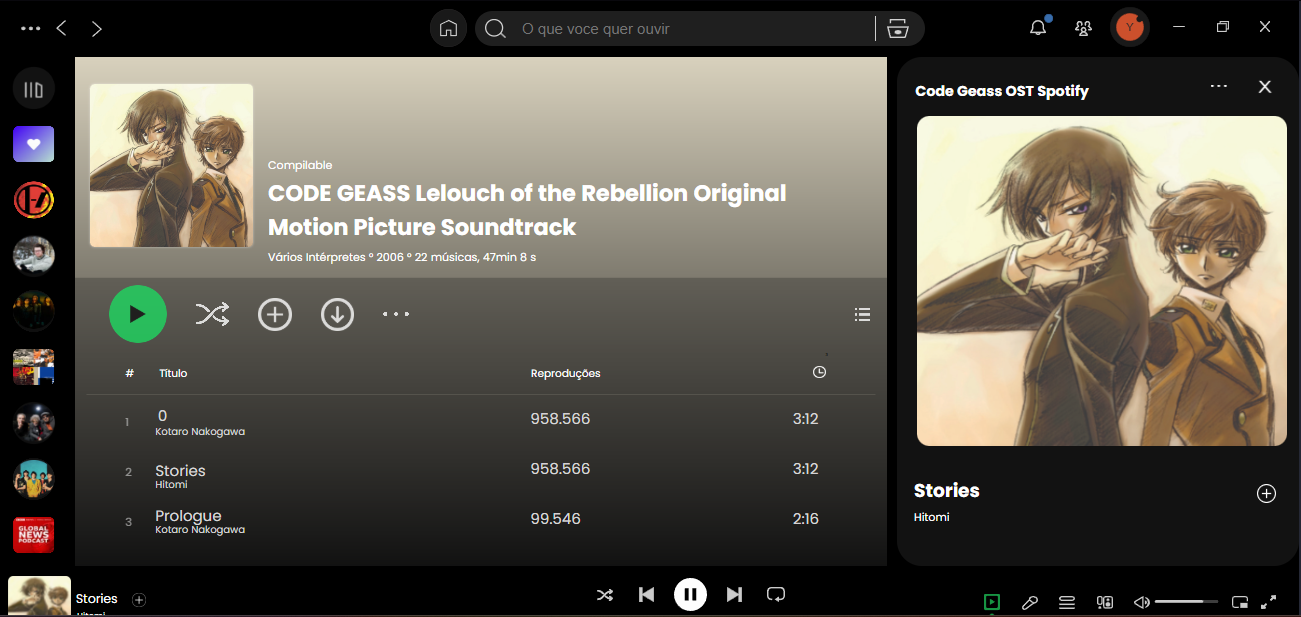The height and width of the screenshot is (617, 1301).
Task: Download the Code Geass soundtrack album
Action: coord(337,314)
